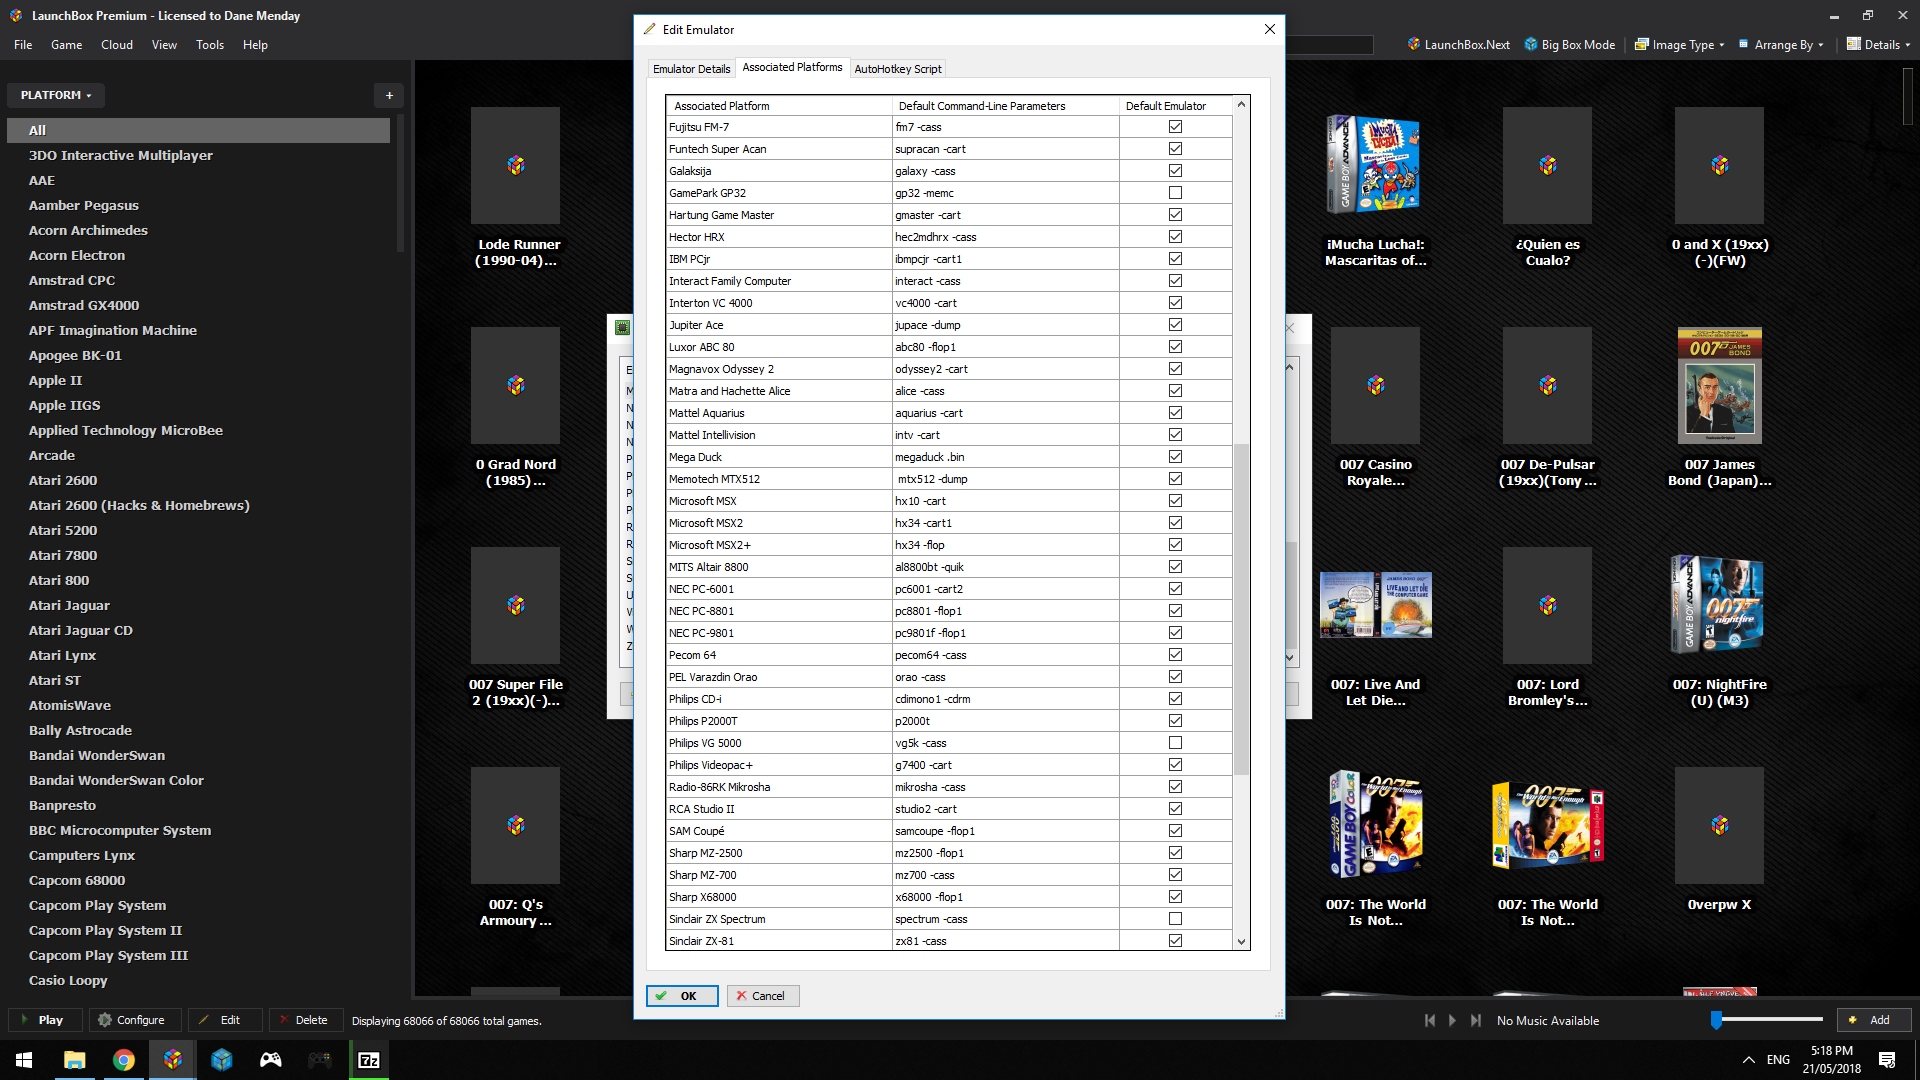Click the blue cube taskbar icon
This screenshot has width=1920, height=1080.
point(222,1060)
